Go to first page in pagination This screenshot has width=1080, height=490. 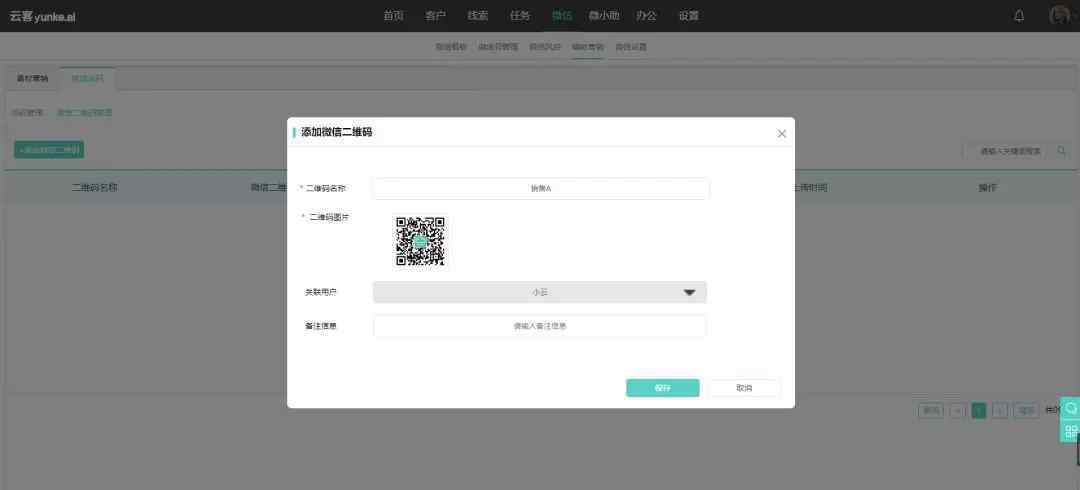(931, 411)
